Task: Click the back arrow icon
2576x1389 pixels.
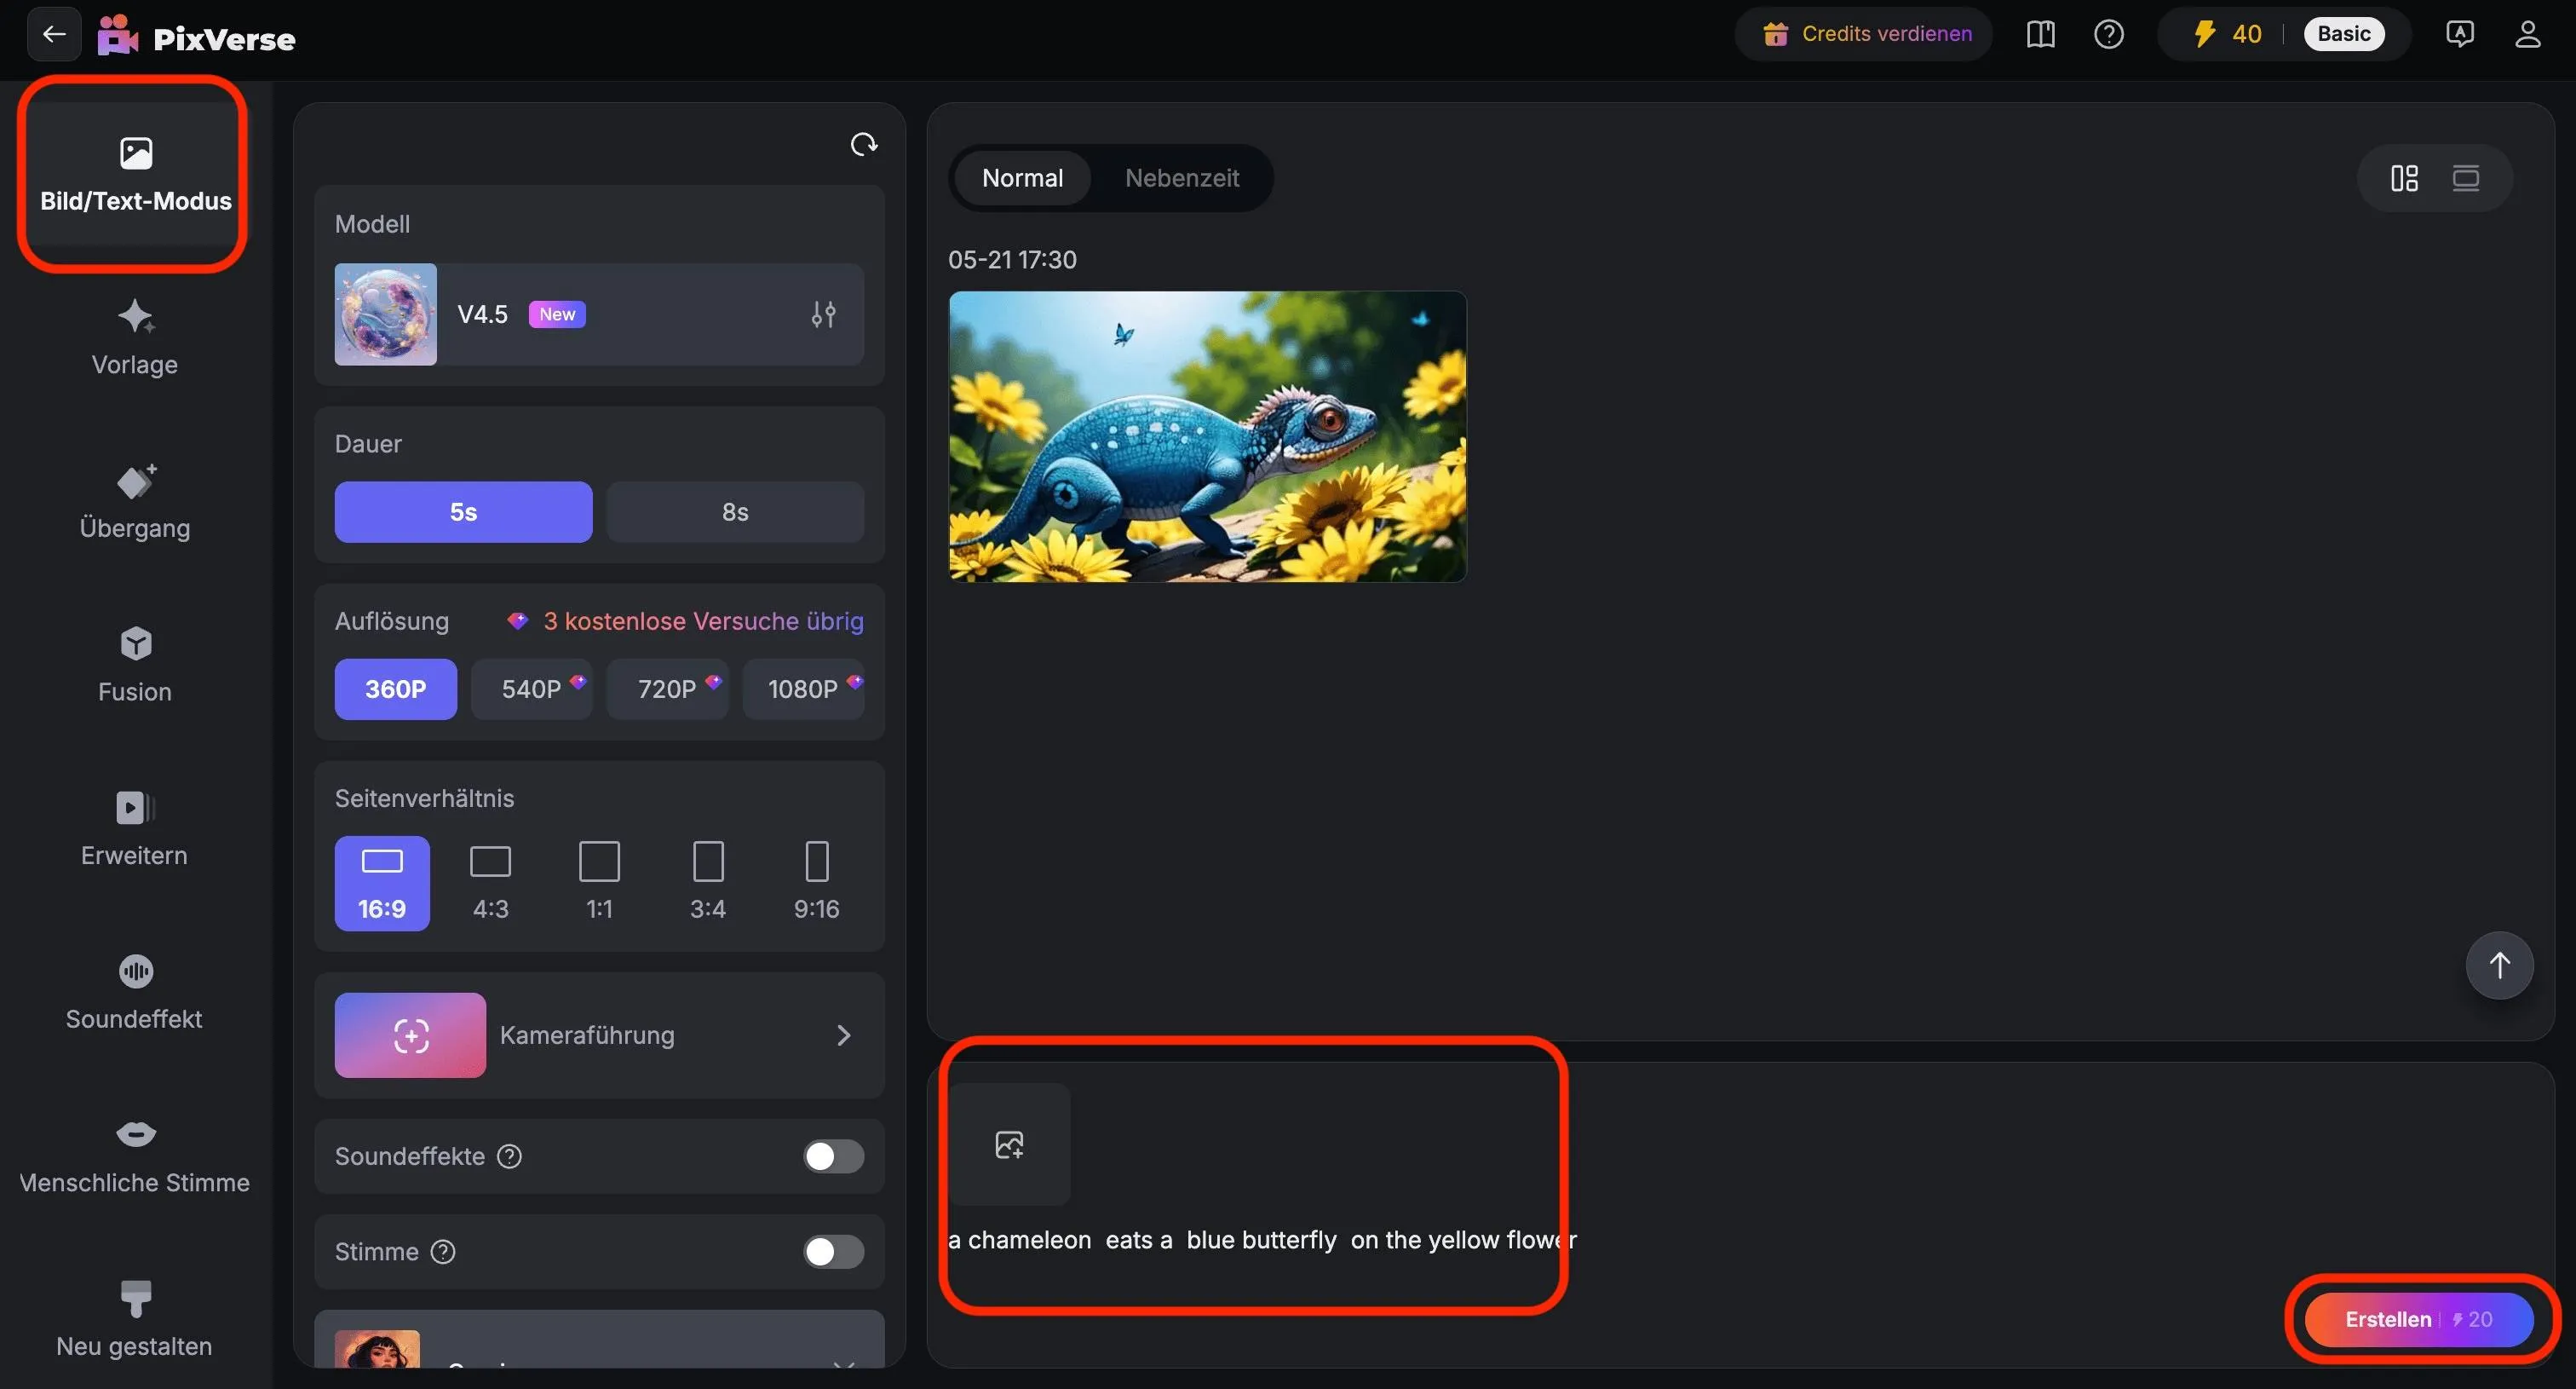Action: point(54,34)
